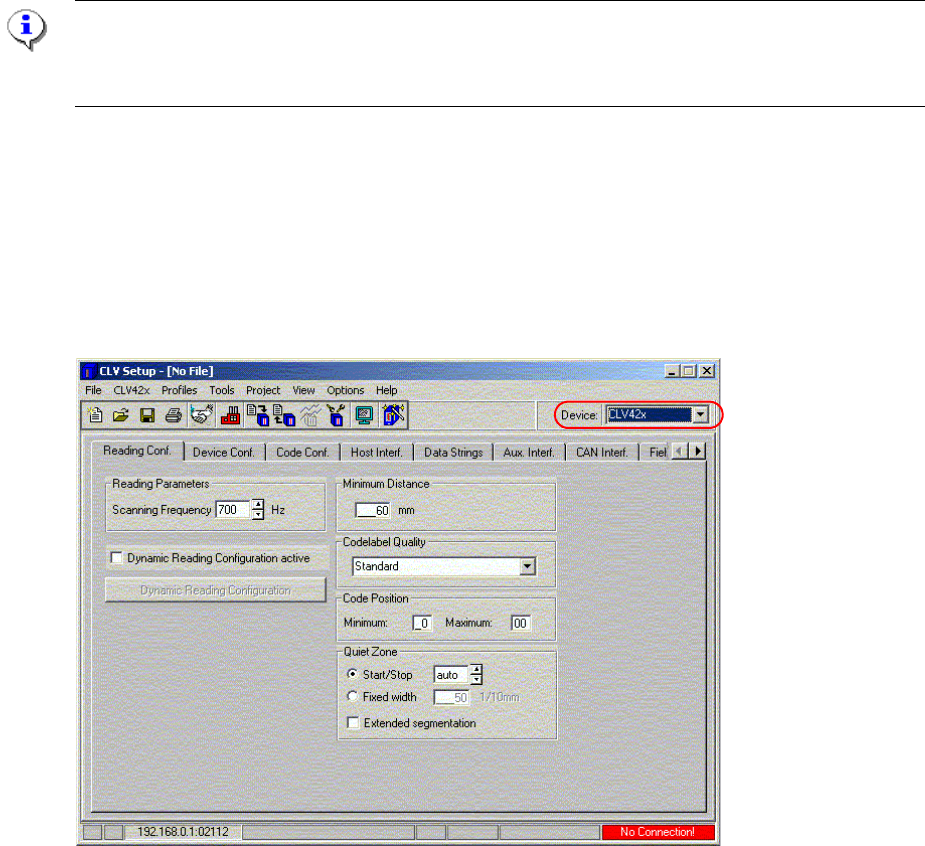
Task: Click the red factory defaults icon
Action: (x=230, y=415)
